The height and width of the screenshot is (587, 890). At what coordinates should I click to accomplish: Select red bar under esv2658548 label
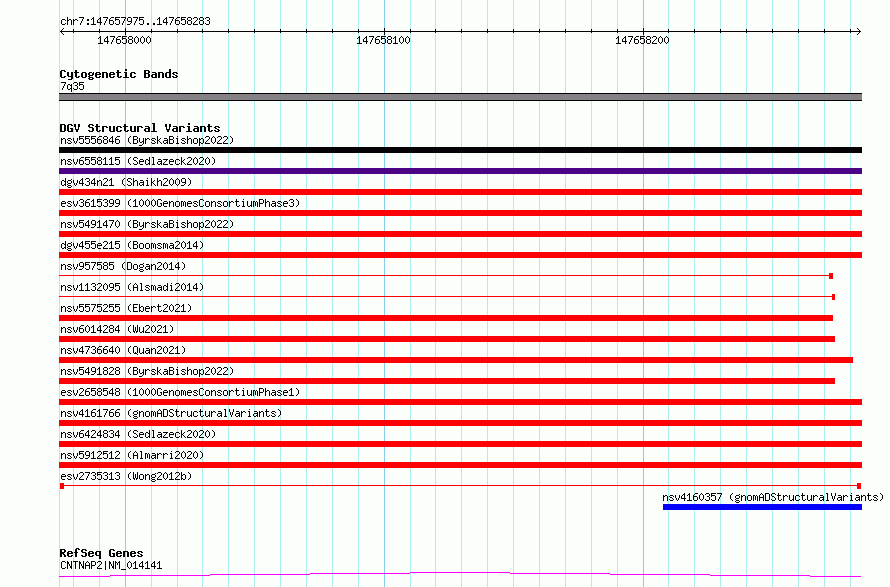(460, 402)
